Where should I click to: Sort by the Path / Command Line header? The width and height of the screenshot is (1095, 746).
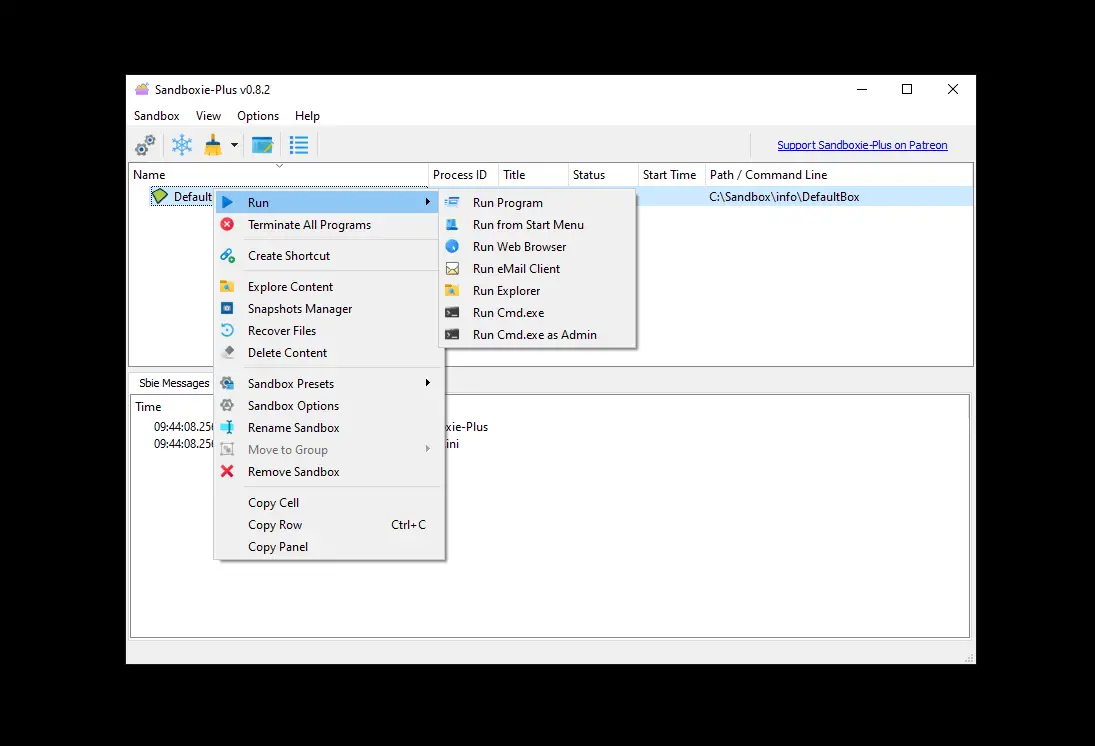[x=839, y=175]
